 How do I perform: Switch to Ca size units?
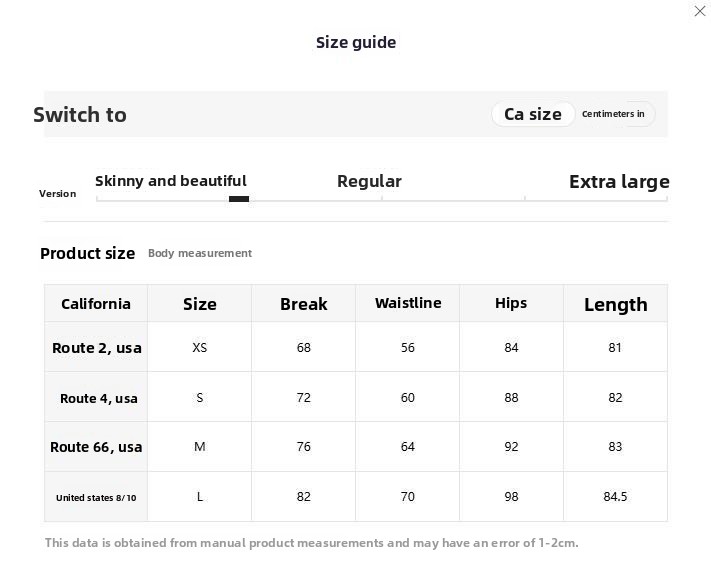coord(533,114)
